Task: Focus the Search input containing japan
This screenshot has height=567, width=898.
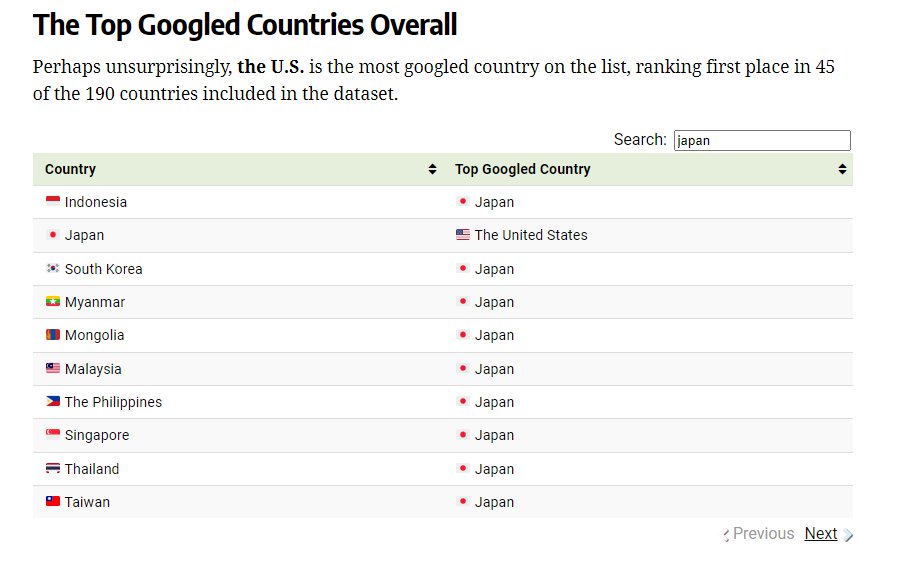Action: pos(762,140)
